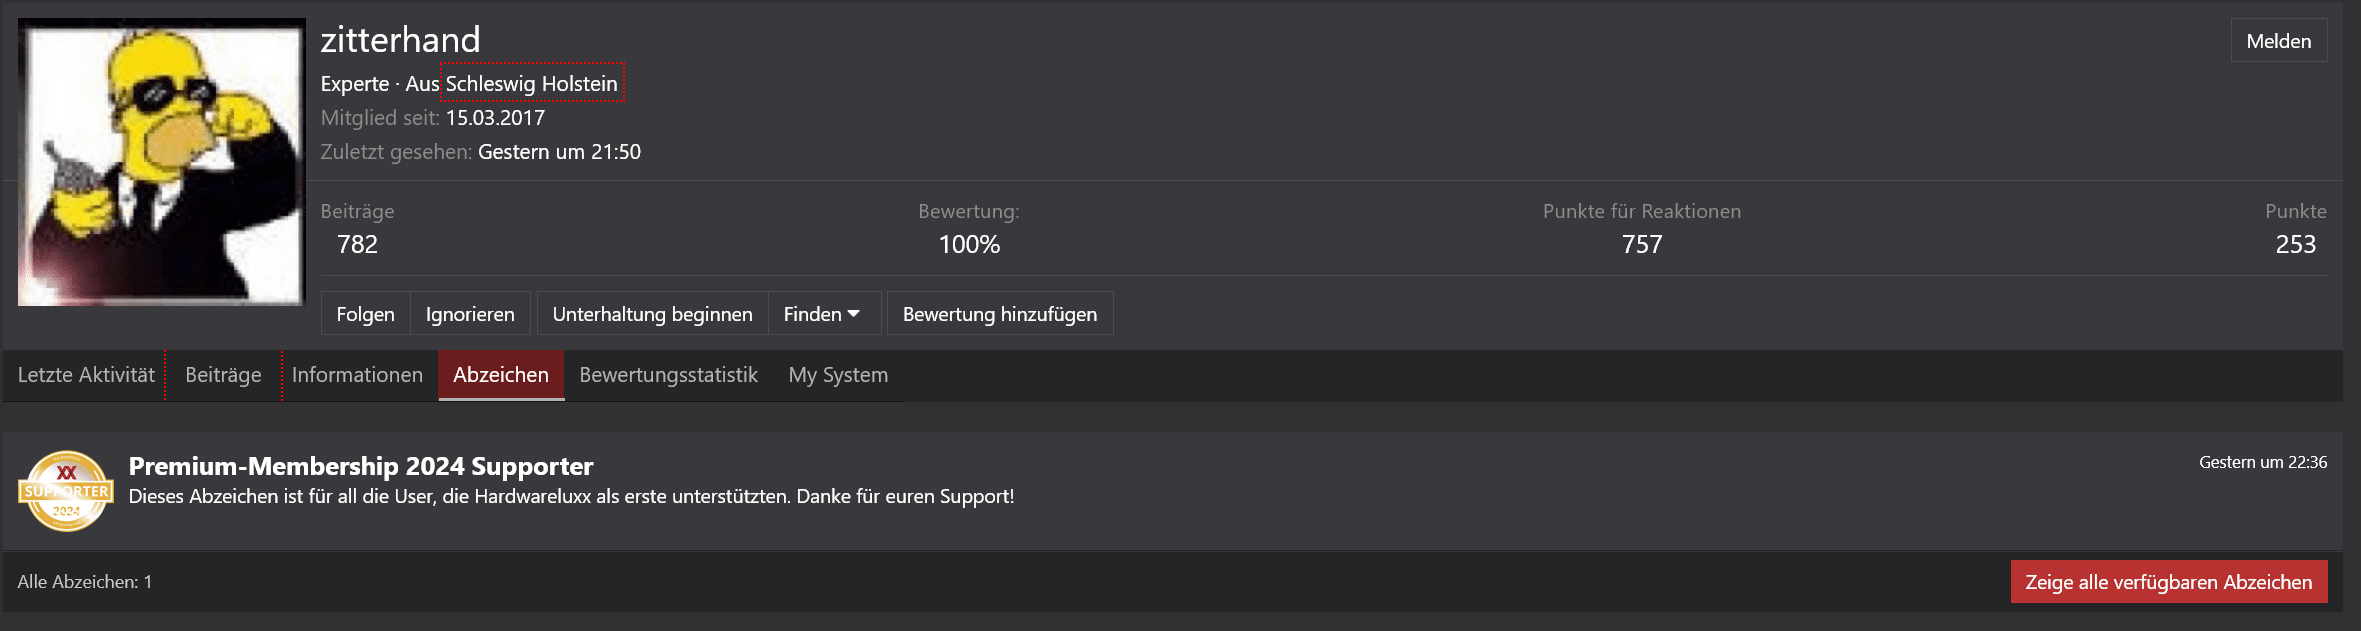Click the Premium-Membership 2024 Supporter badge icon
Viewport: 2361px width, 631px height.
(x=66, y=491)
